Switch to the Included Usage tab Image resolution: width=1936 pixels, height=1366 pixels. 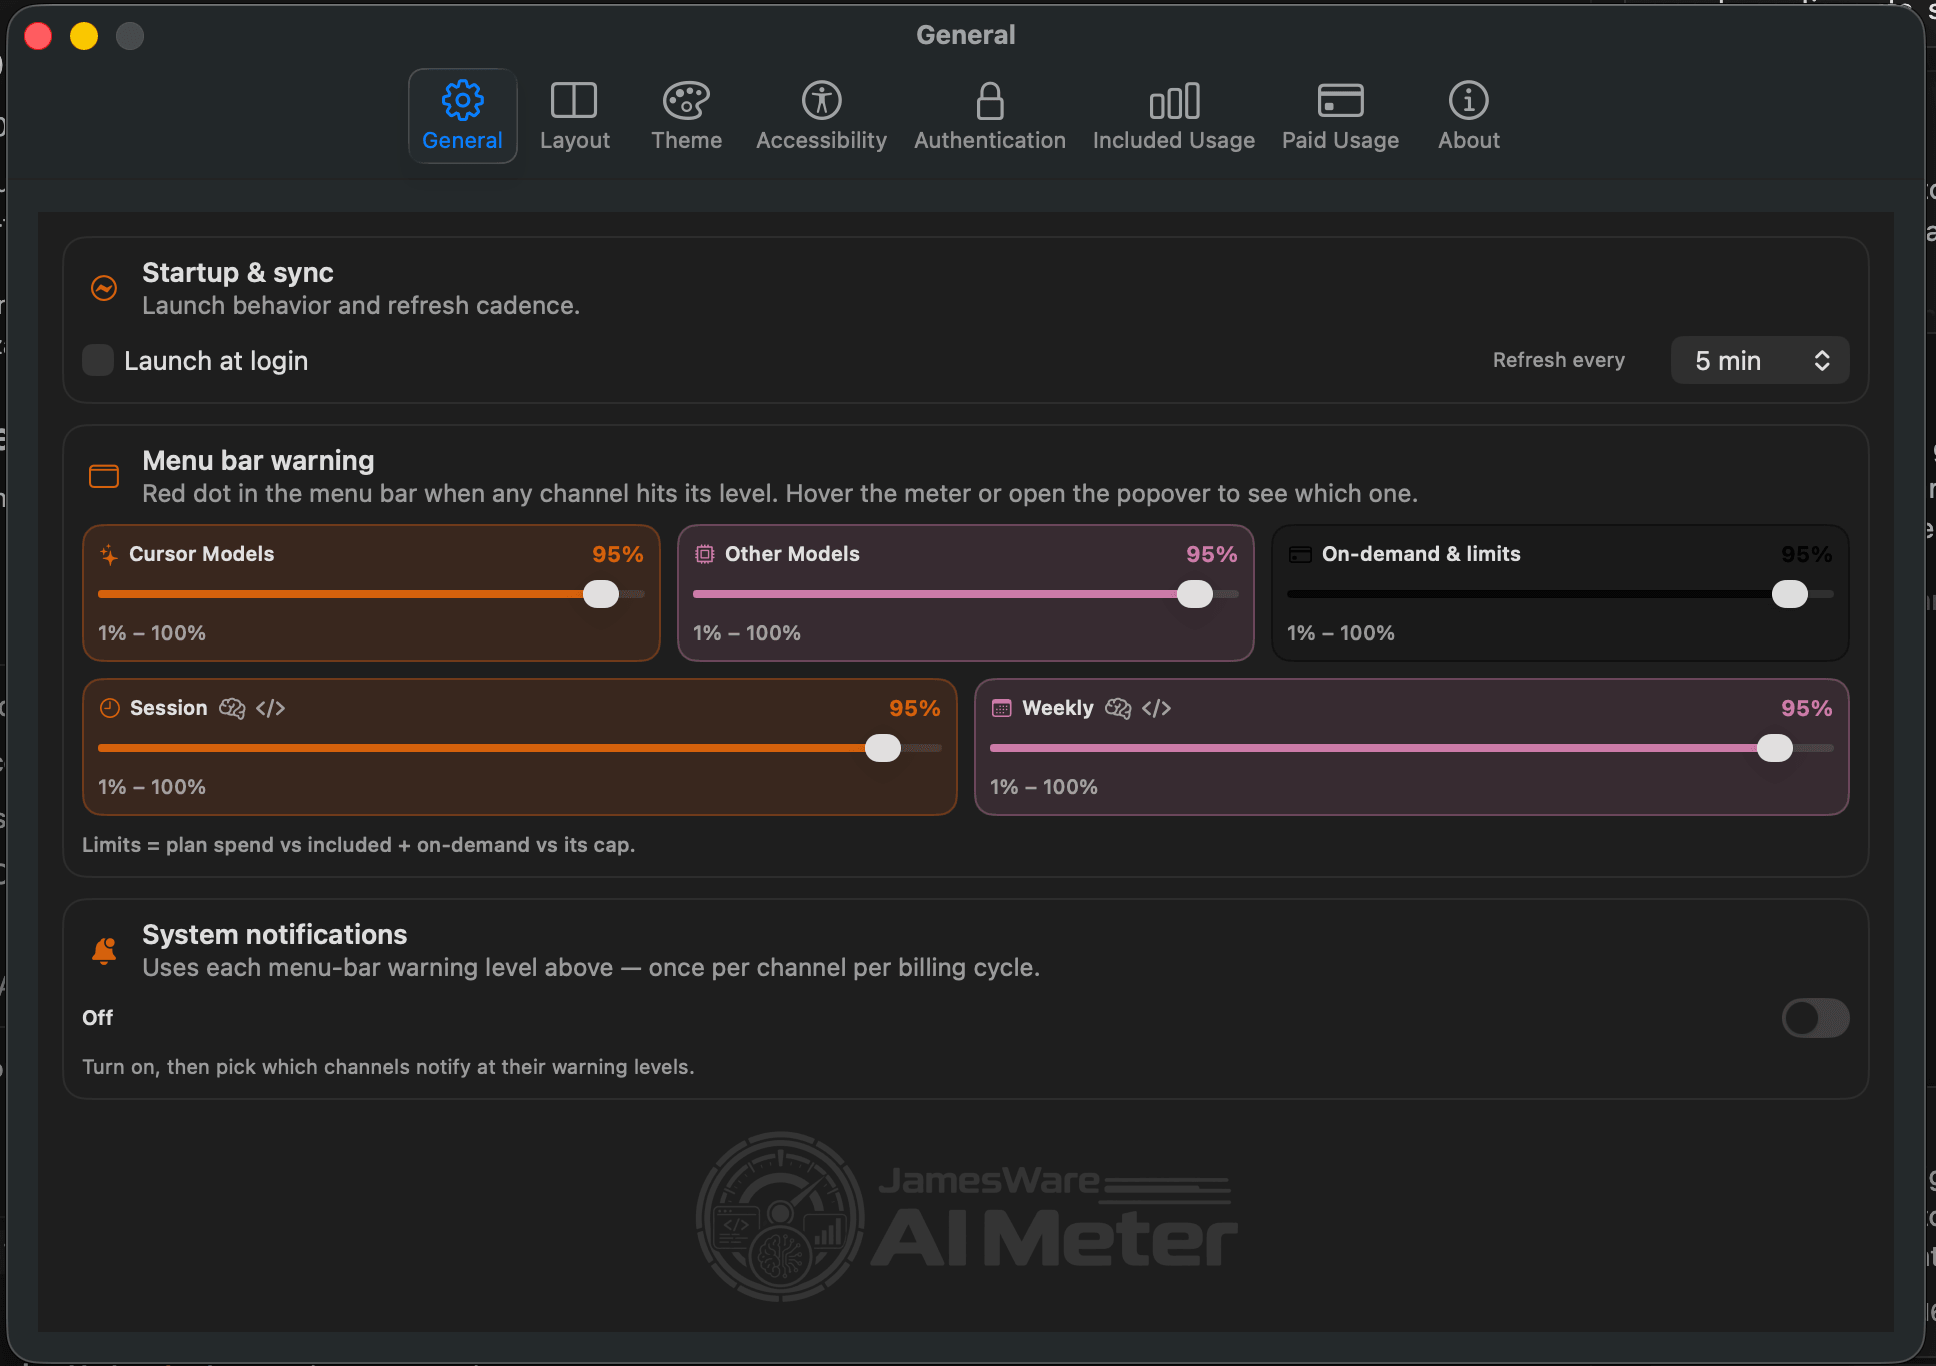tap(1173, 116)
